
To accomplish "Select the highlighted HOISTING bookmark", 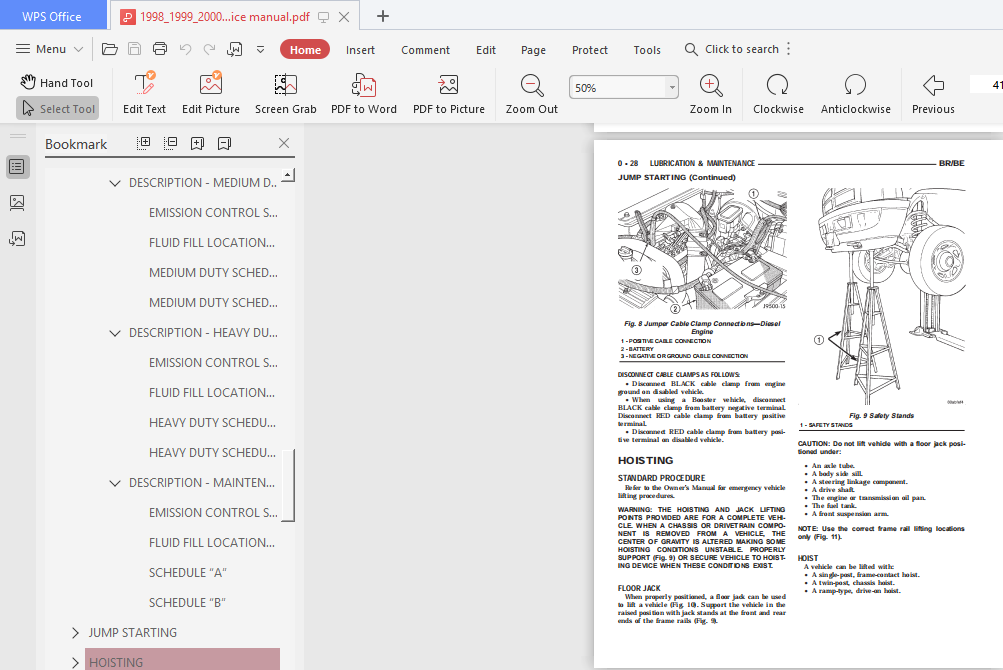I will pyautogui.click(x=182, y=660).
